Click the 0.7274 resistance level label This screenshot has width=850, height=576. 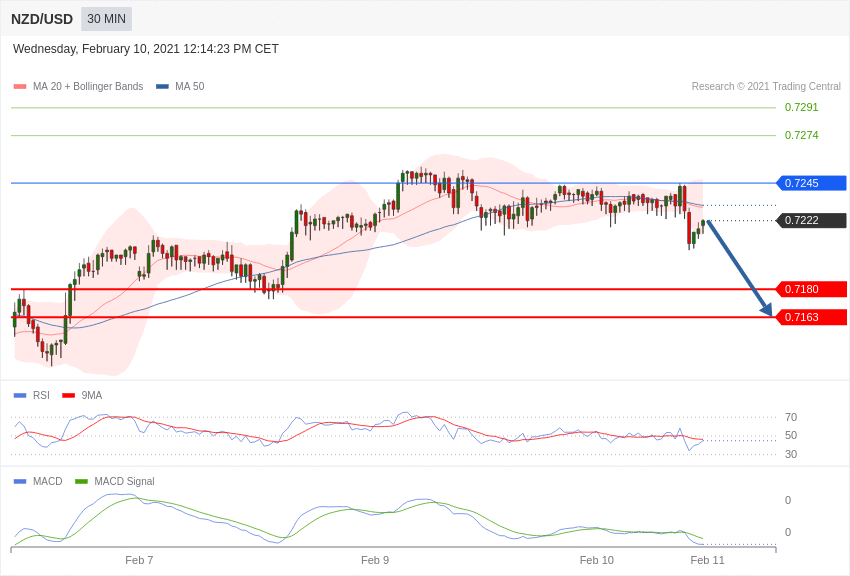click(x=801, y=135)
